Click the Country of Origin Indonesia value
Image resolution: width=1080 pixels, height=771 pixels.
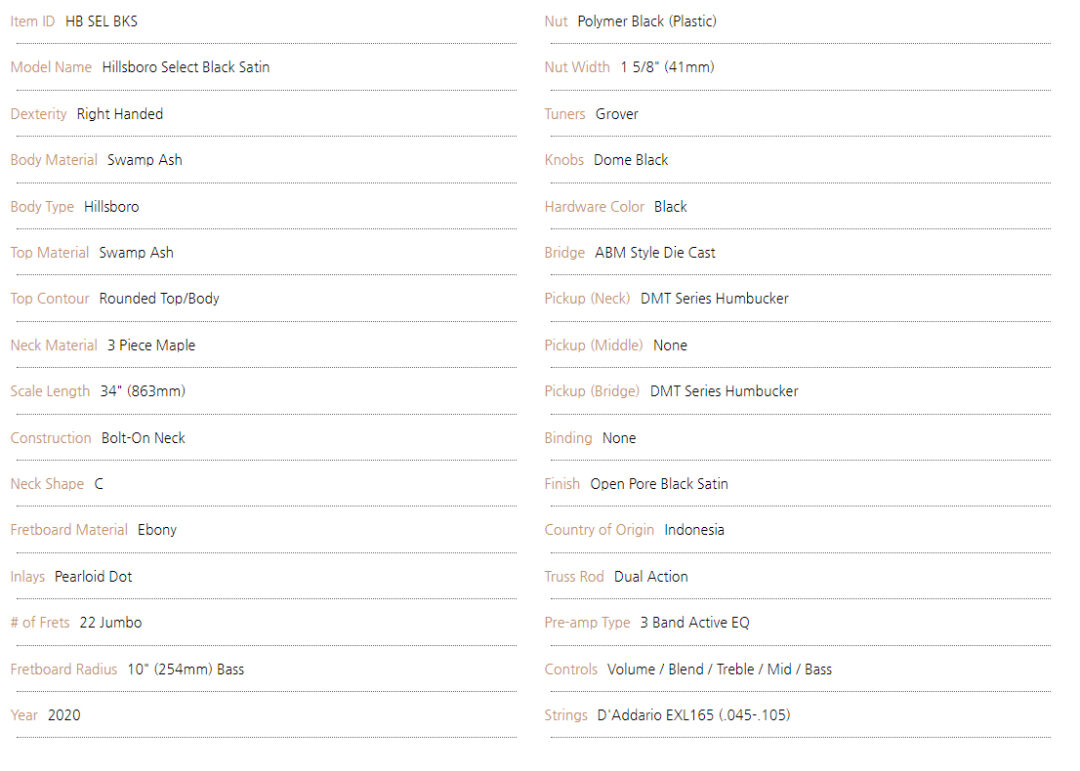pos(694,530)
